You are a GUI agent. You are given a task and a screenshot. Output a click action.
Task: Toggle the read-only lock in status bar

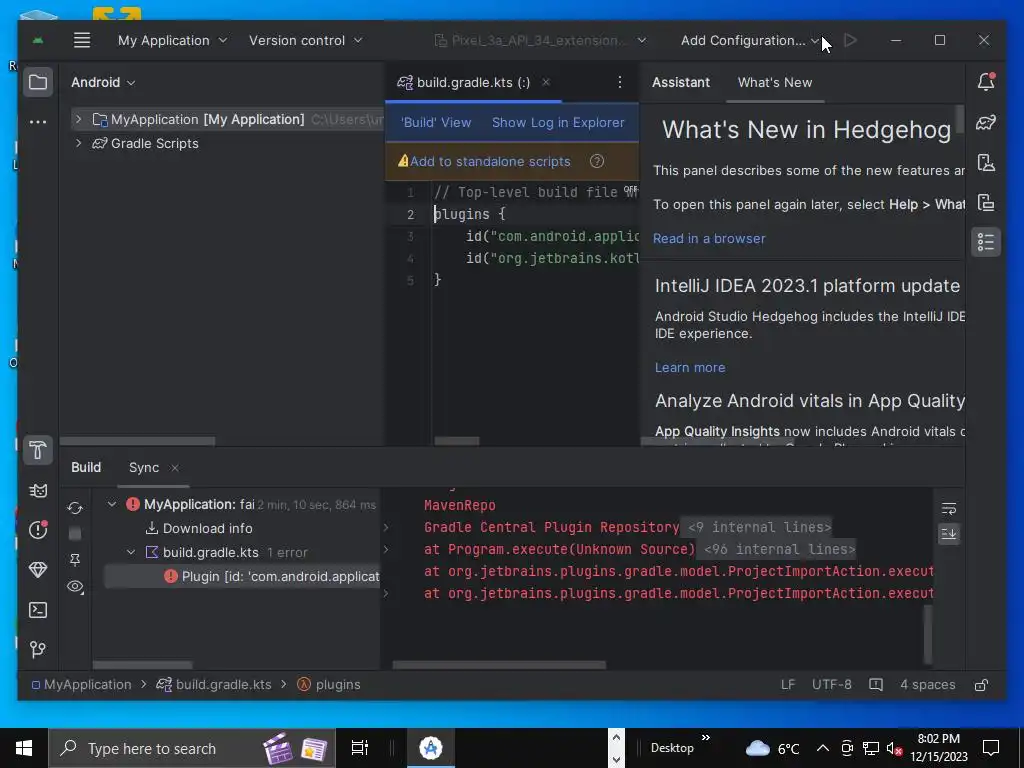coord(981,684)
